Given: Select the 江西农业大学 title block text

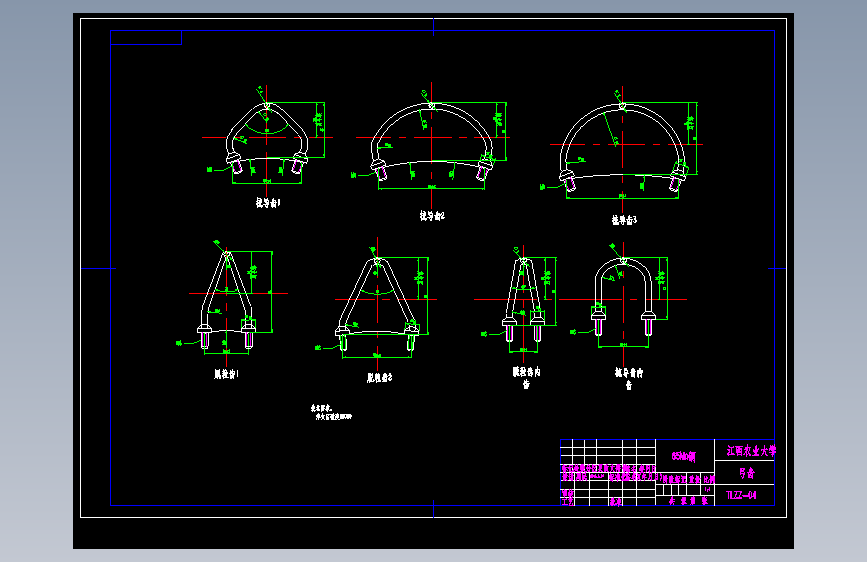Looking at the screenshot, I should [751, 451].
